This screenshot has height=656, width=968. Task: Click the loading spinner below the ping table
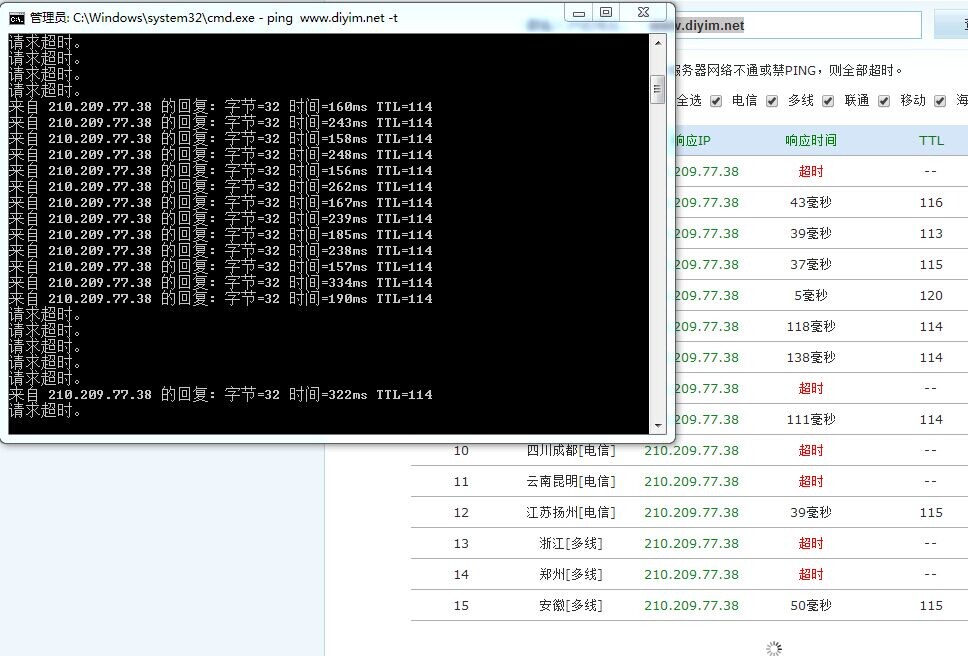[774, 648]
